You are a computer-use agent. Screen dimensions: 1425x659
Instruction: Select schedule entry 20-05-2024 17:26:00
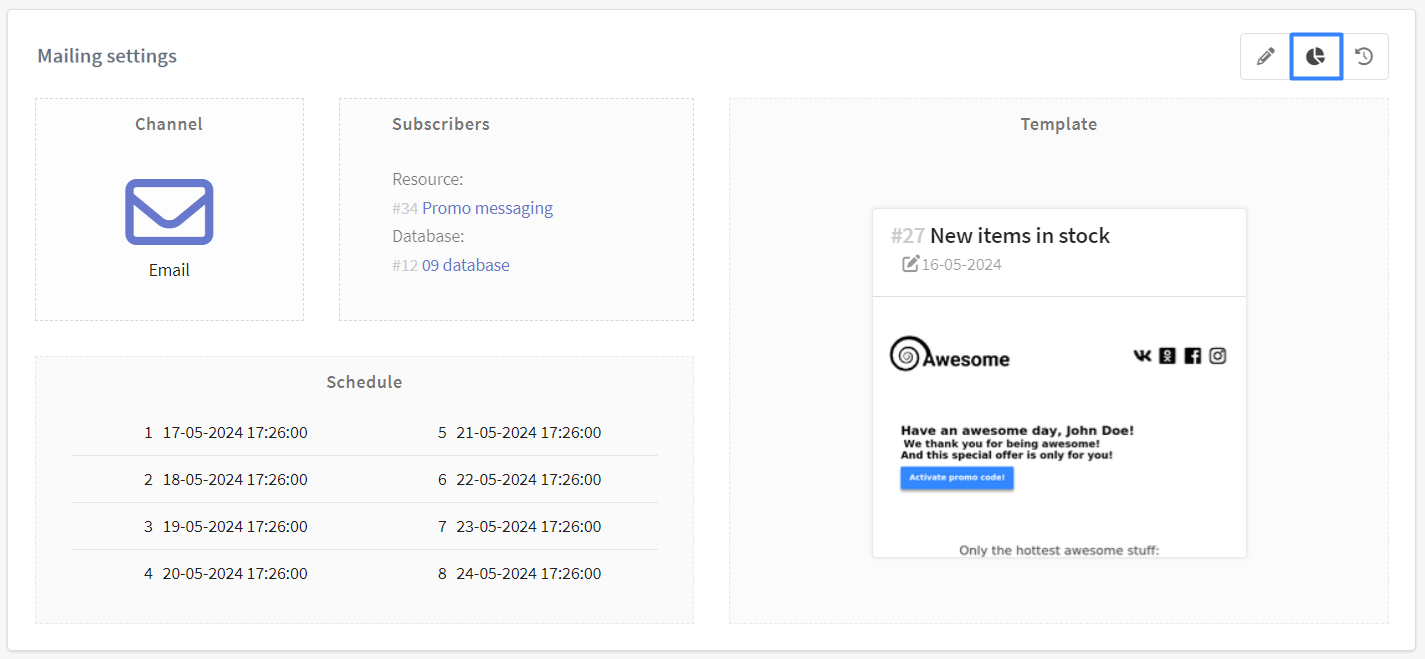235,574
